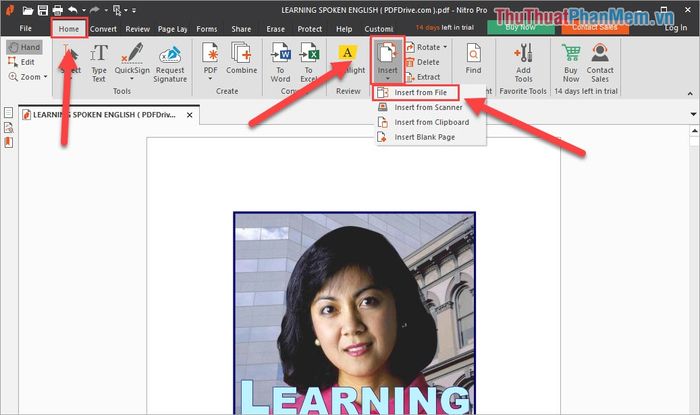The image size is (700, 415).
Task: Click the Redo arrow icon
Action: (94, 10)
